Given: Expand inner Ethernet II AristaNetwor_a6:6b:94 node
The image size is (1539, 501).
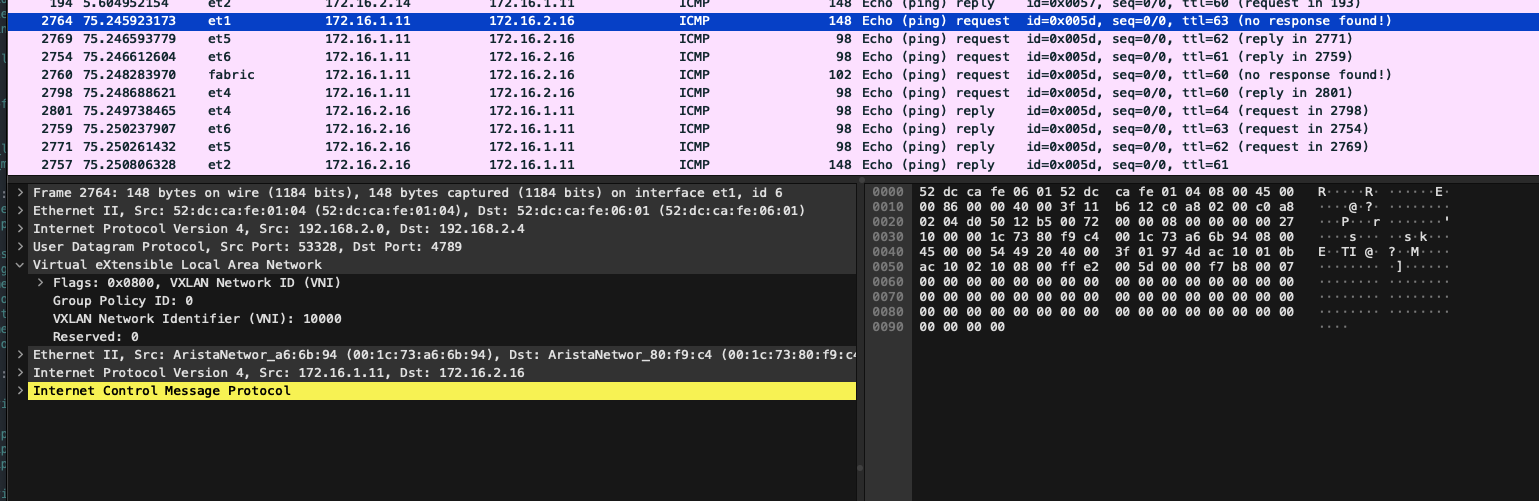Looking at the screenshot, I should (x=21, y=354).
